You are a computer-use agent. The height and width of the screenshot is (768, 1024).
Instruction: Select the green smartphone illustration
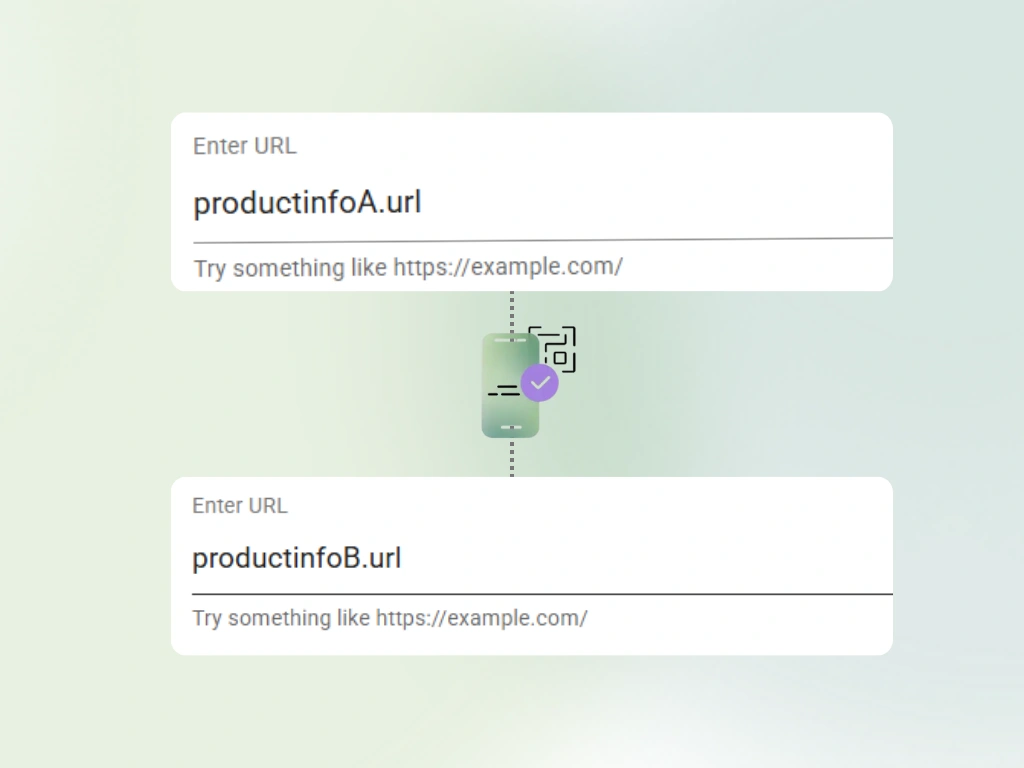(511, 385)
